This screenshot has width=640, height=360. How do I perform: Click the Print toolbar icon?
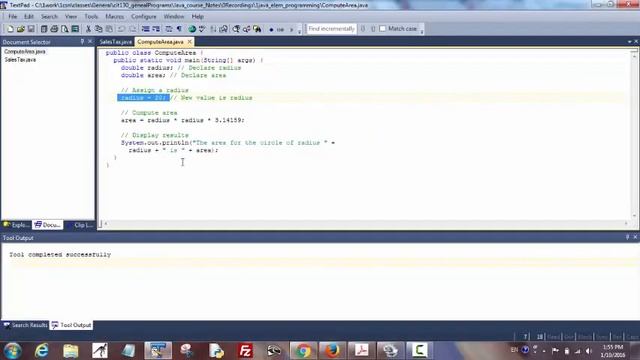pos(54,29)
